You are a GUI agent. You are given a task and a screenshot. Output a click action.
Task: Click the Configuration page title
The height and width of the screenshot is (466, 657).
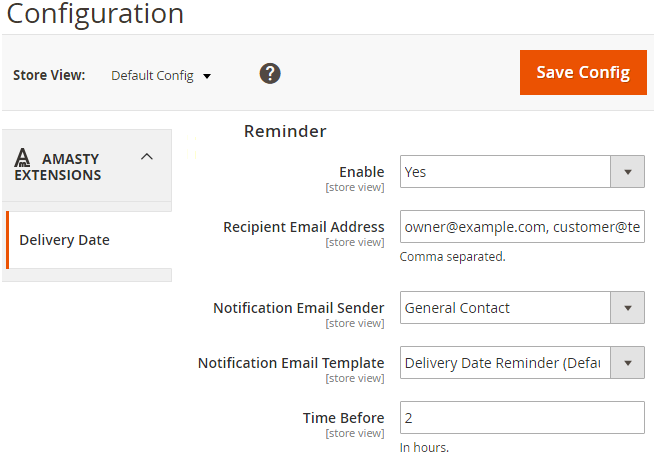[x=95, y=13]
